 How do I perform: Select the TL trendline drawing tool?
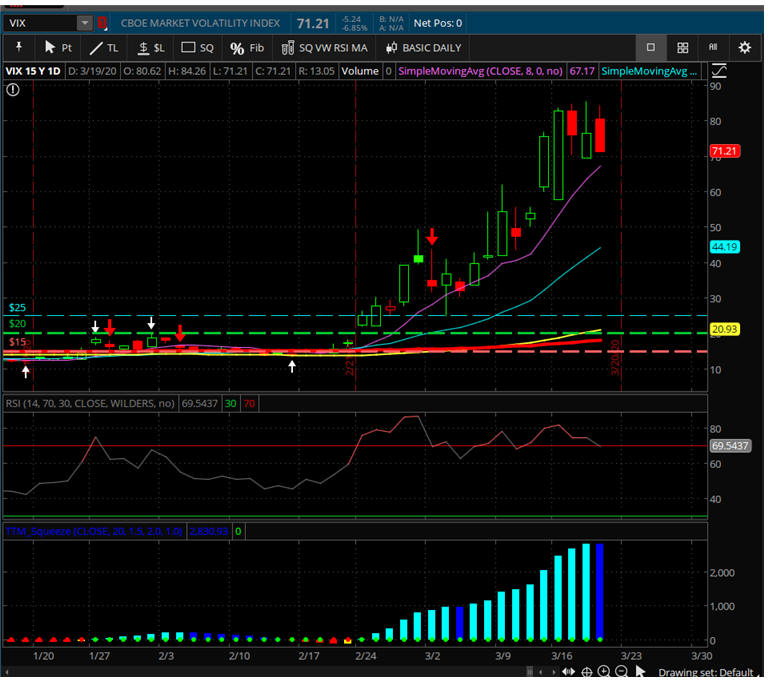104,47
